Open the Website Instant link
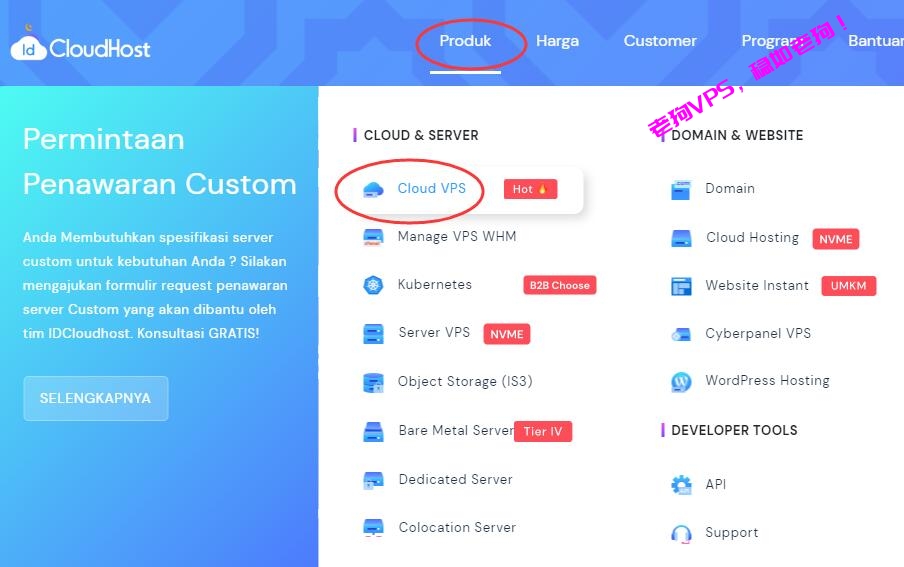This screenshot has height=567, width=904. pos(757,286)
